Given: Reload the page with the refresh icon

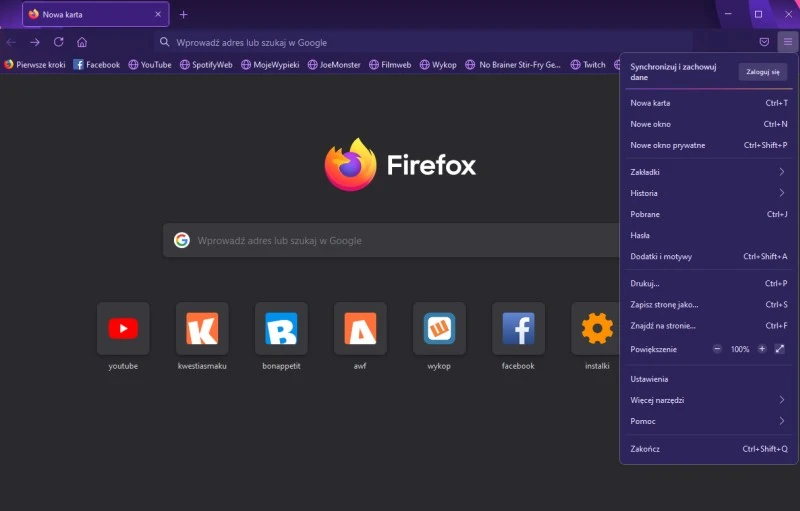Looking at the screenshot, I should click(x=59, y=42).
